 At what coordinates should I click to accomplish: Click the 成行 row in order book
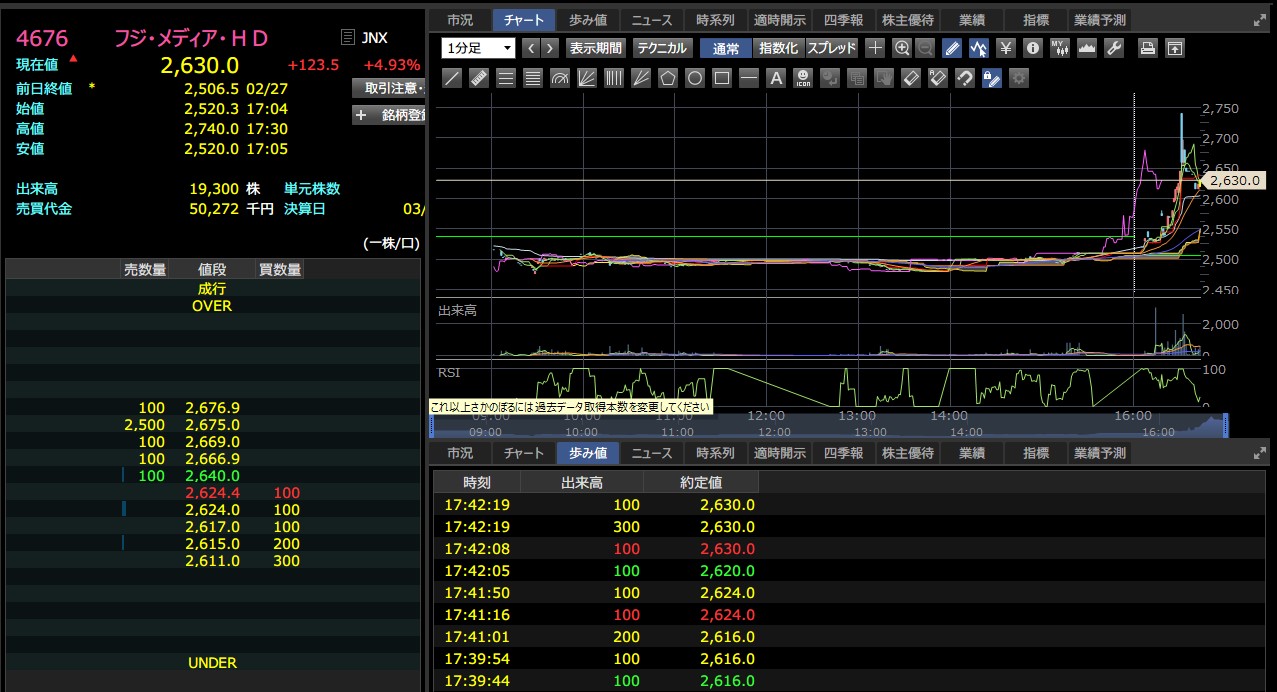point(212,288)
